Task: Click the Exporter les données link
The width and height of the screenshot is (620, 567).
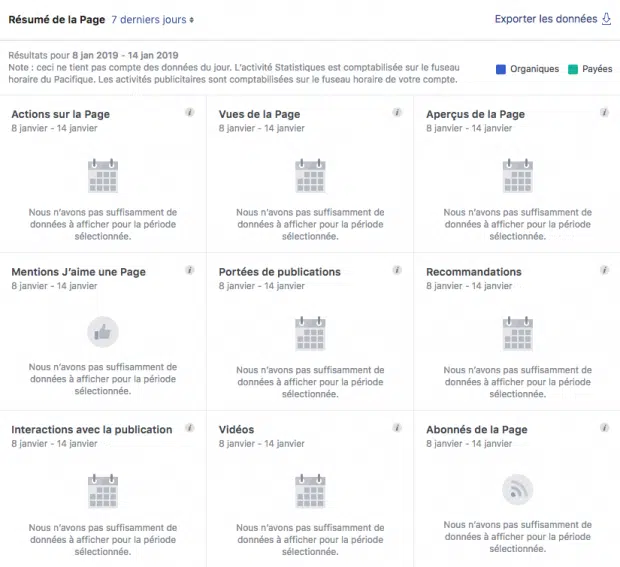Action: click(546, 19)
